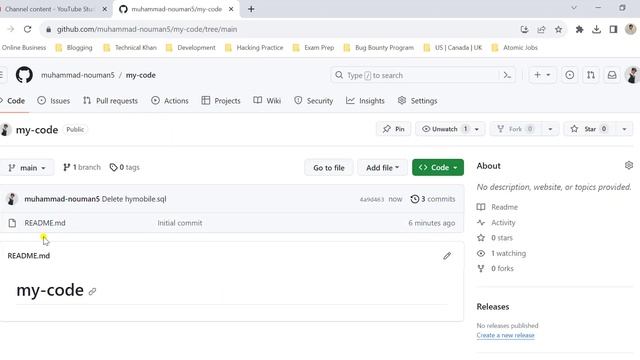The image size is (640, 360).
Task: Open the notifications inbox icon
Action: click(x=612, y=75)
